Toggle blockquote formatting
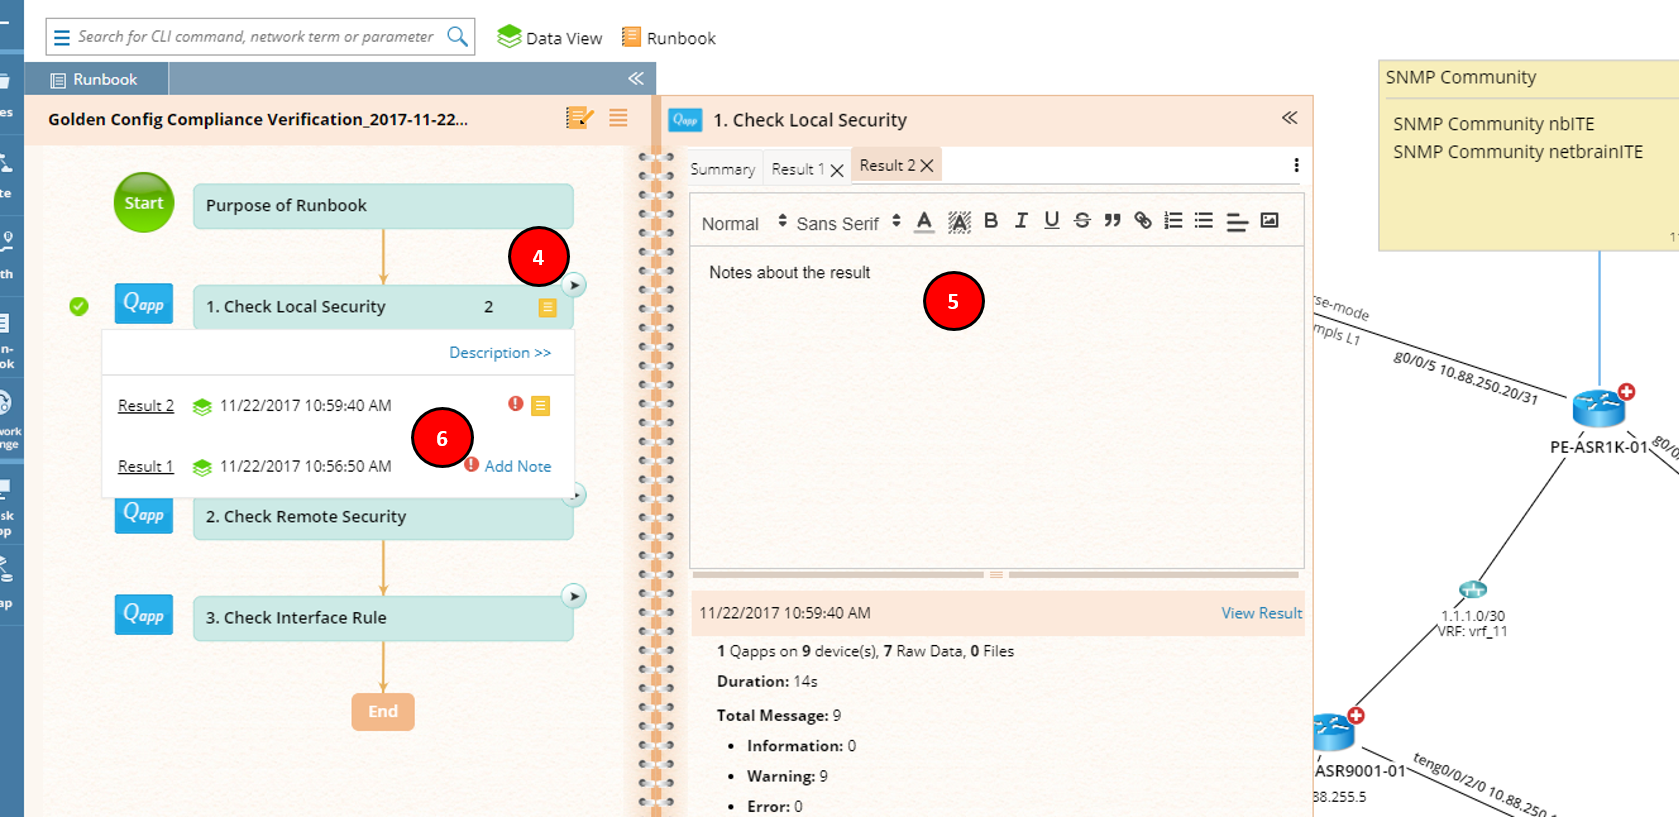1679x817 pixels. [x=1112, y=221]
